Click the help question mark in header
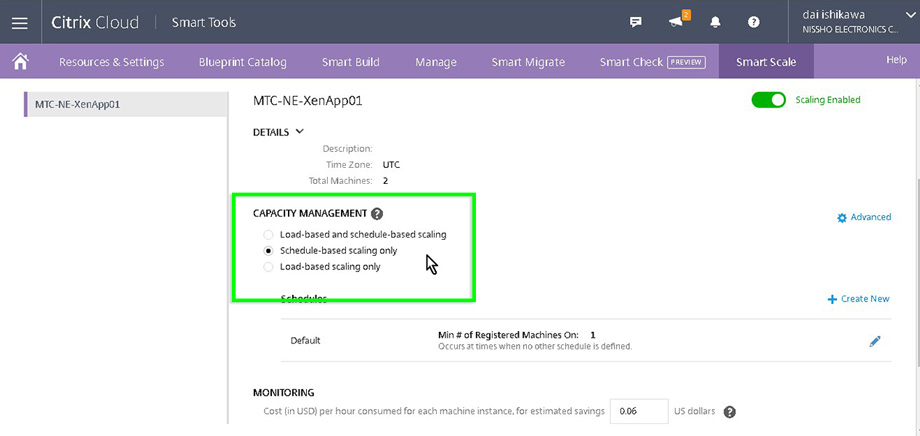The image size is (920, 436). [x=753, y=22]
